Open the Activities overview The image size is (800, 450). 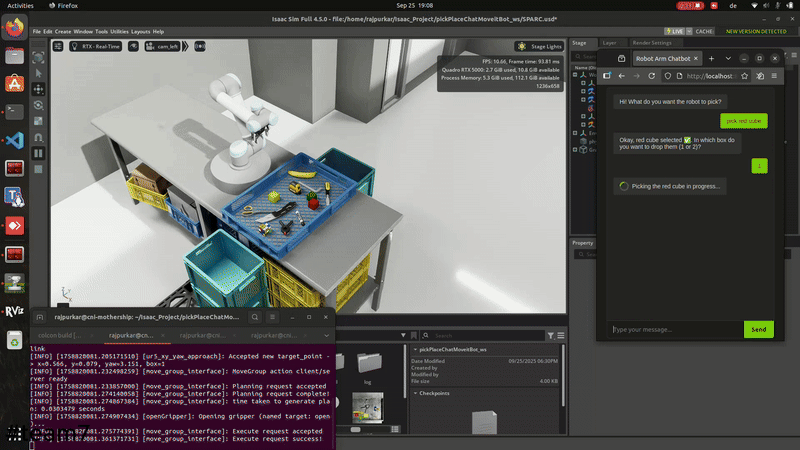tap(20, 6)
